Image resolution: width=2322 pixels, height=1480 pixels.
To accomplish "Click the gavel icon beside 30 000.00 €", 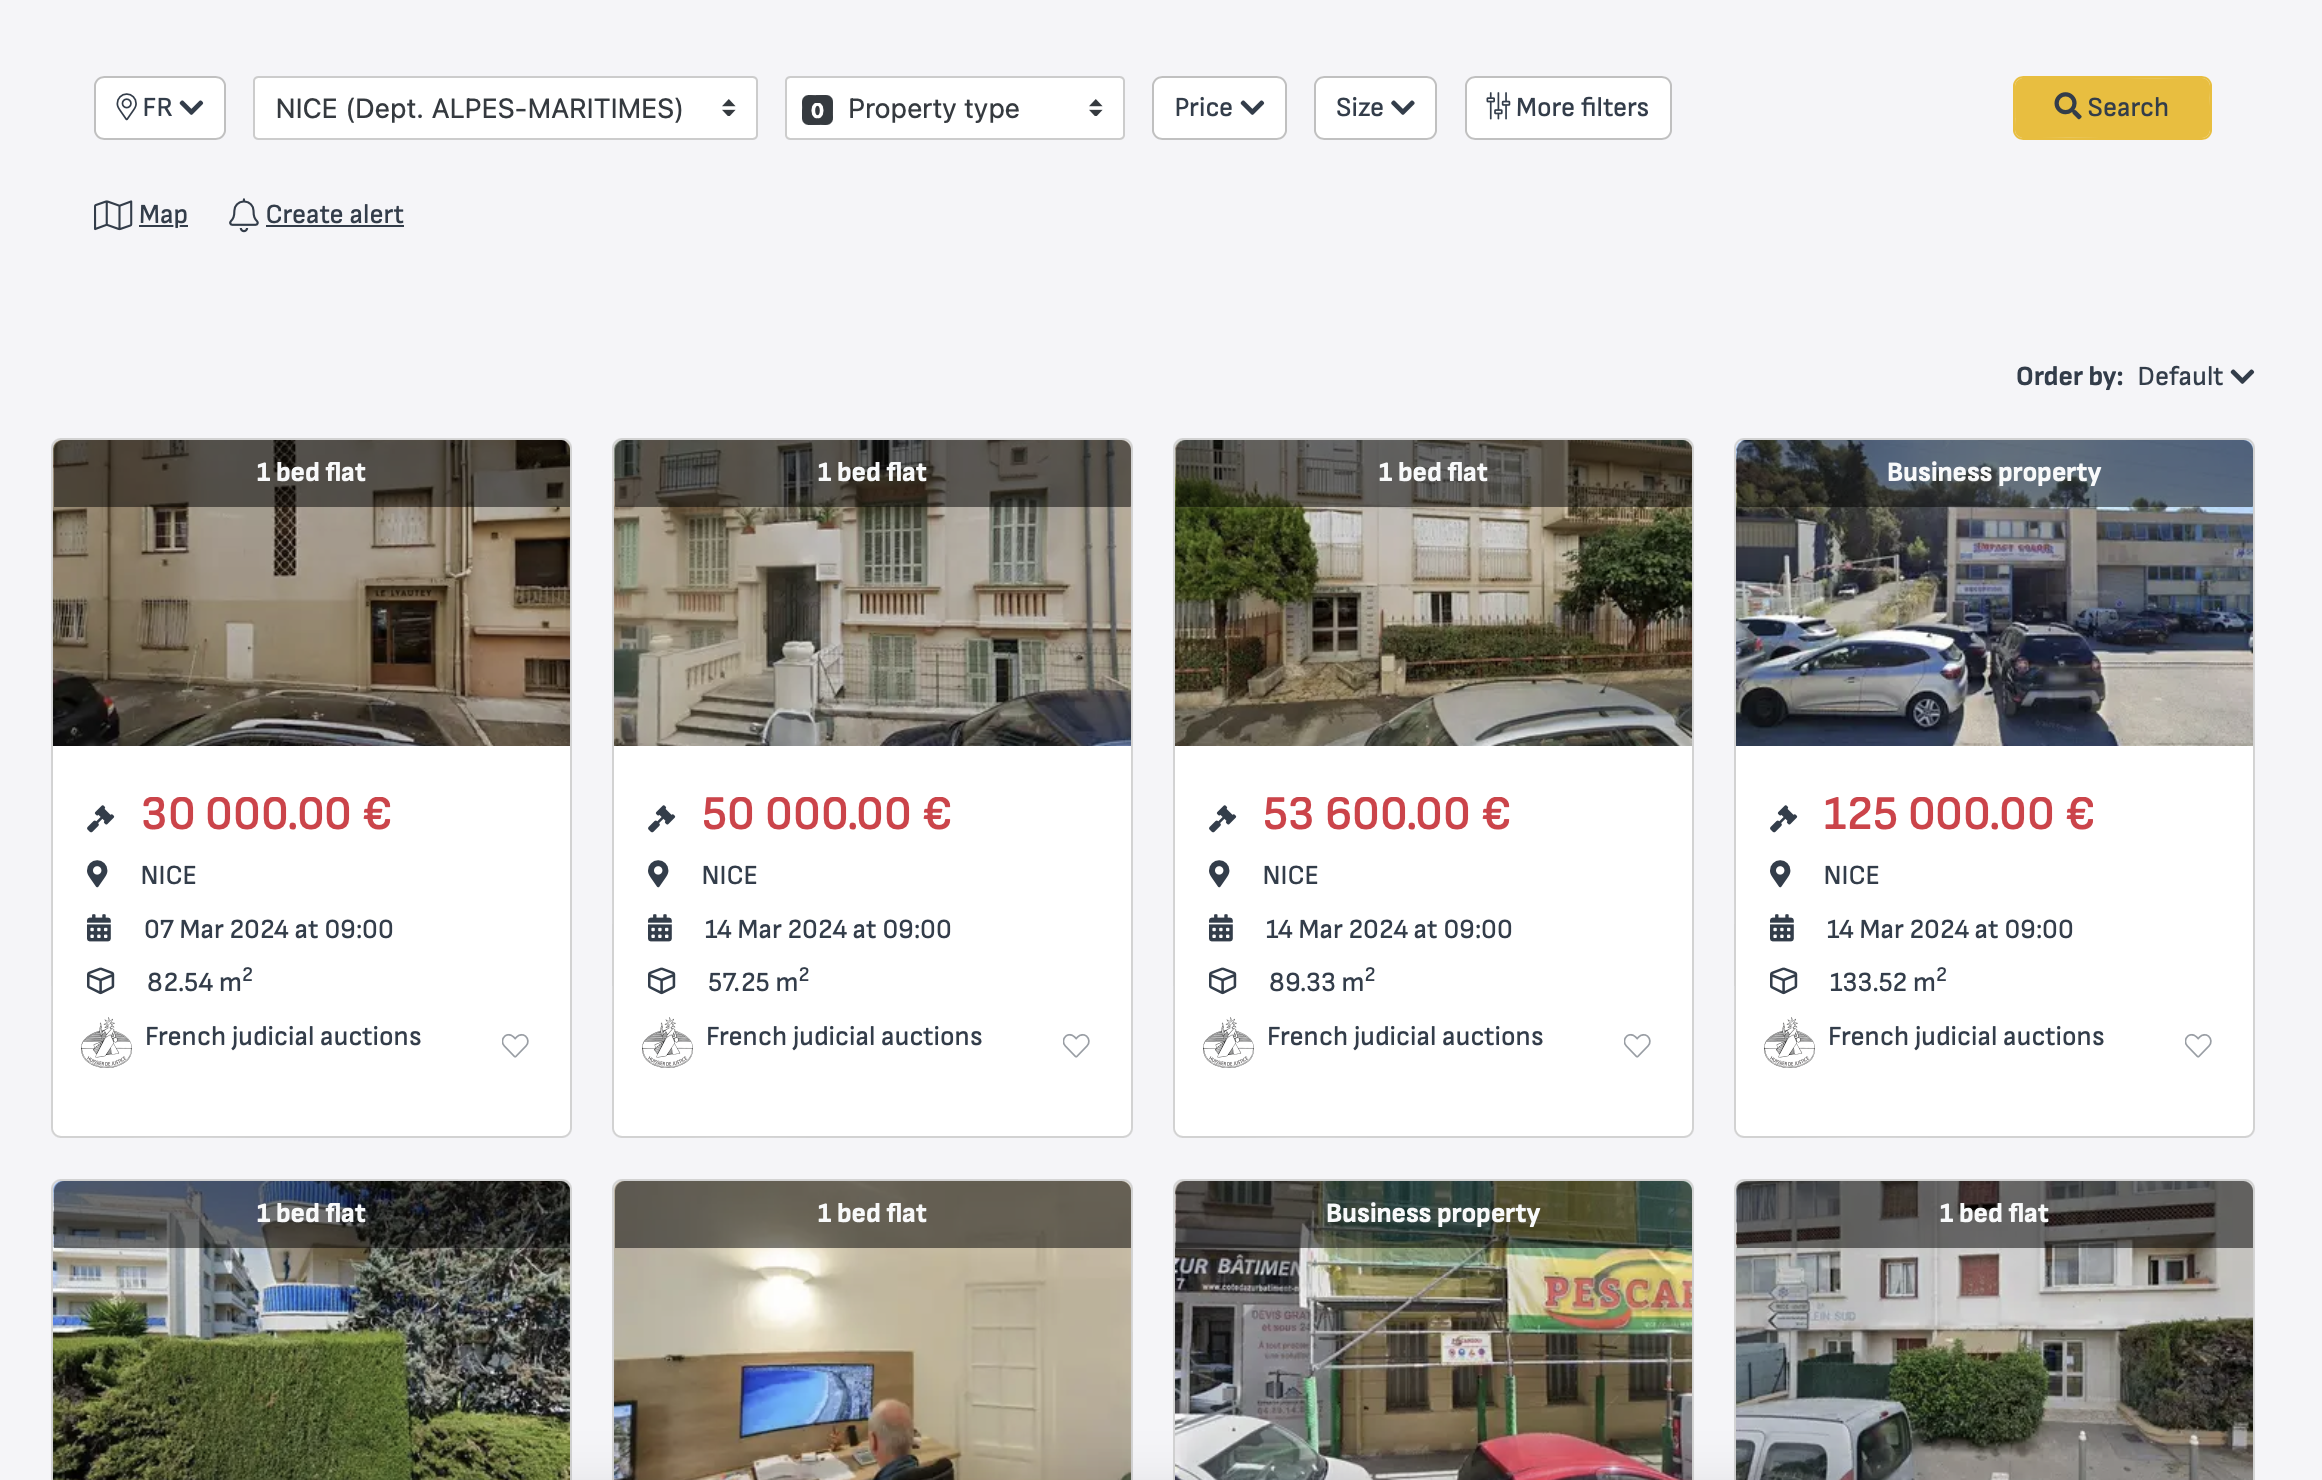I will 100,818.
